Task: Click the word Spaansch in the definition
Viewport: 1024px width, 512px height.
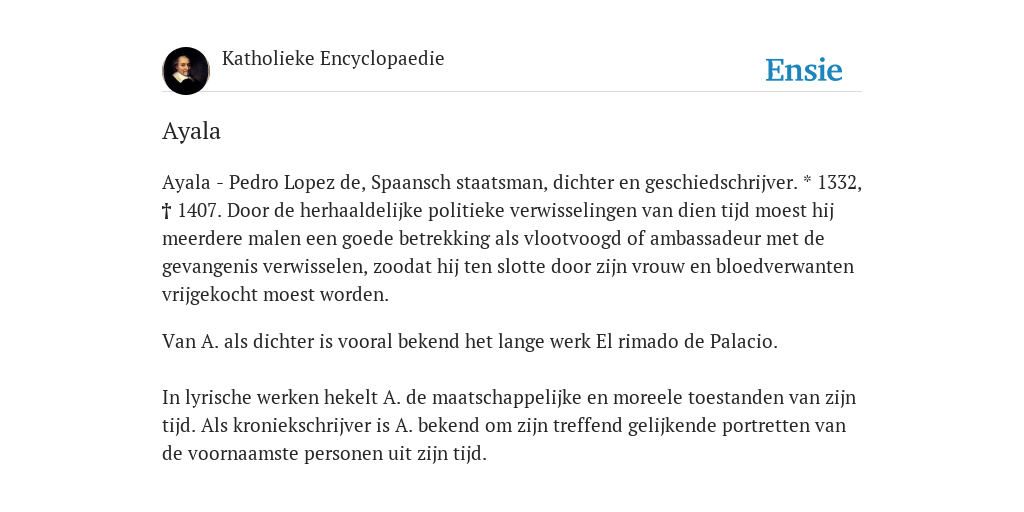Action: click(410, 184)
